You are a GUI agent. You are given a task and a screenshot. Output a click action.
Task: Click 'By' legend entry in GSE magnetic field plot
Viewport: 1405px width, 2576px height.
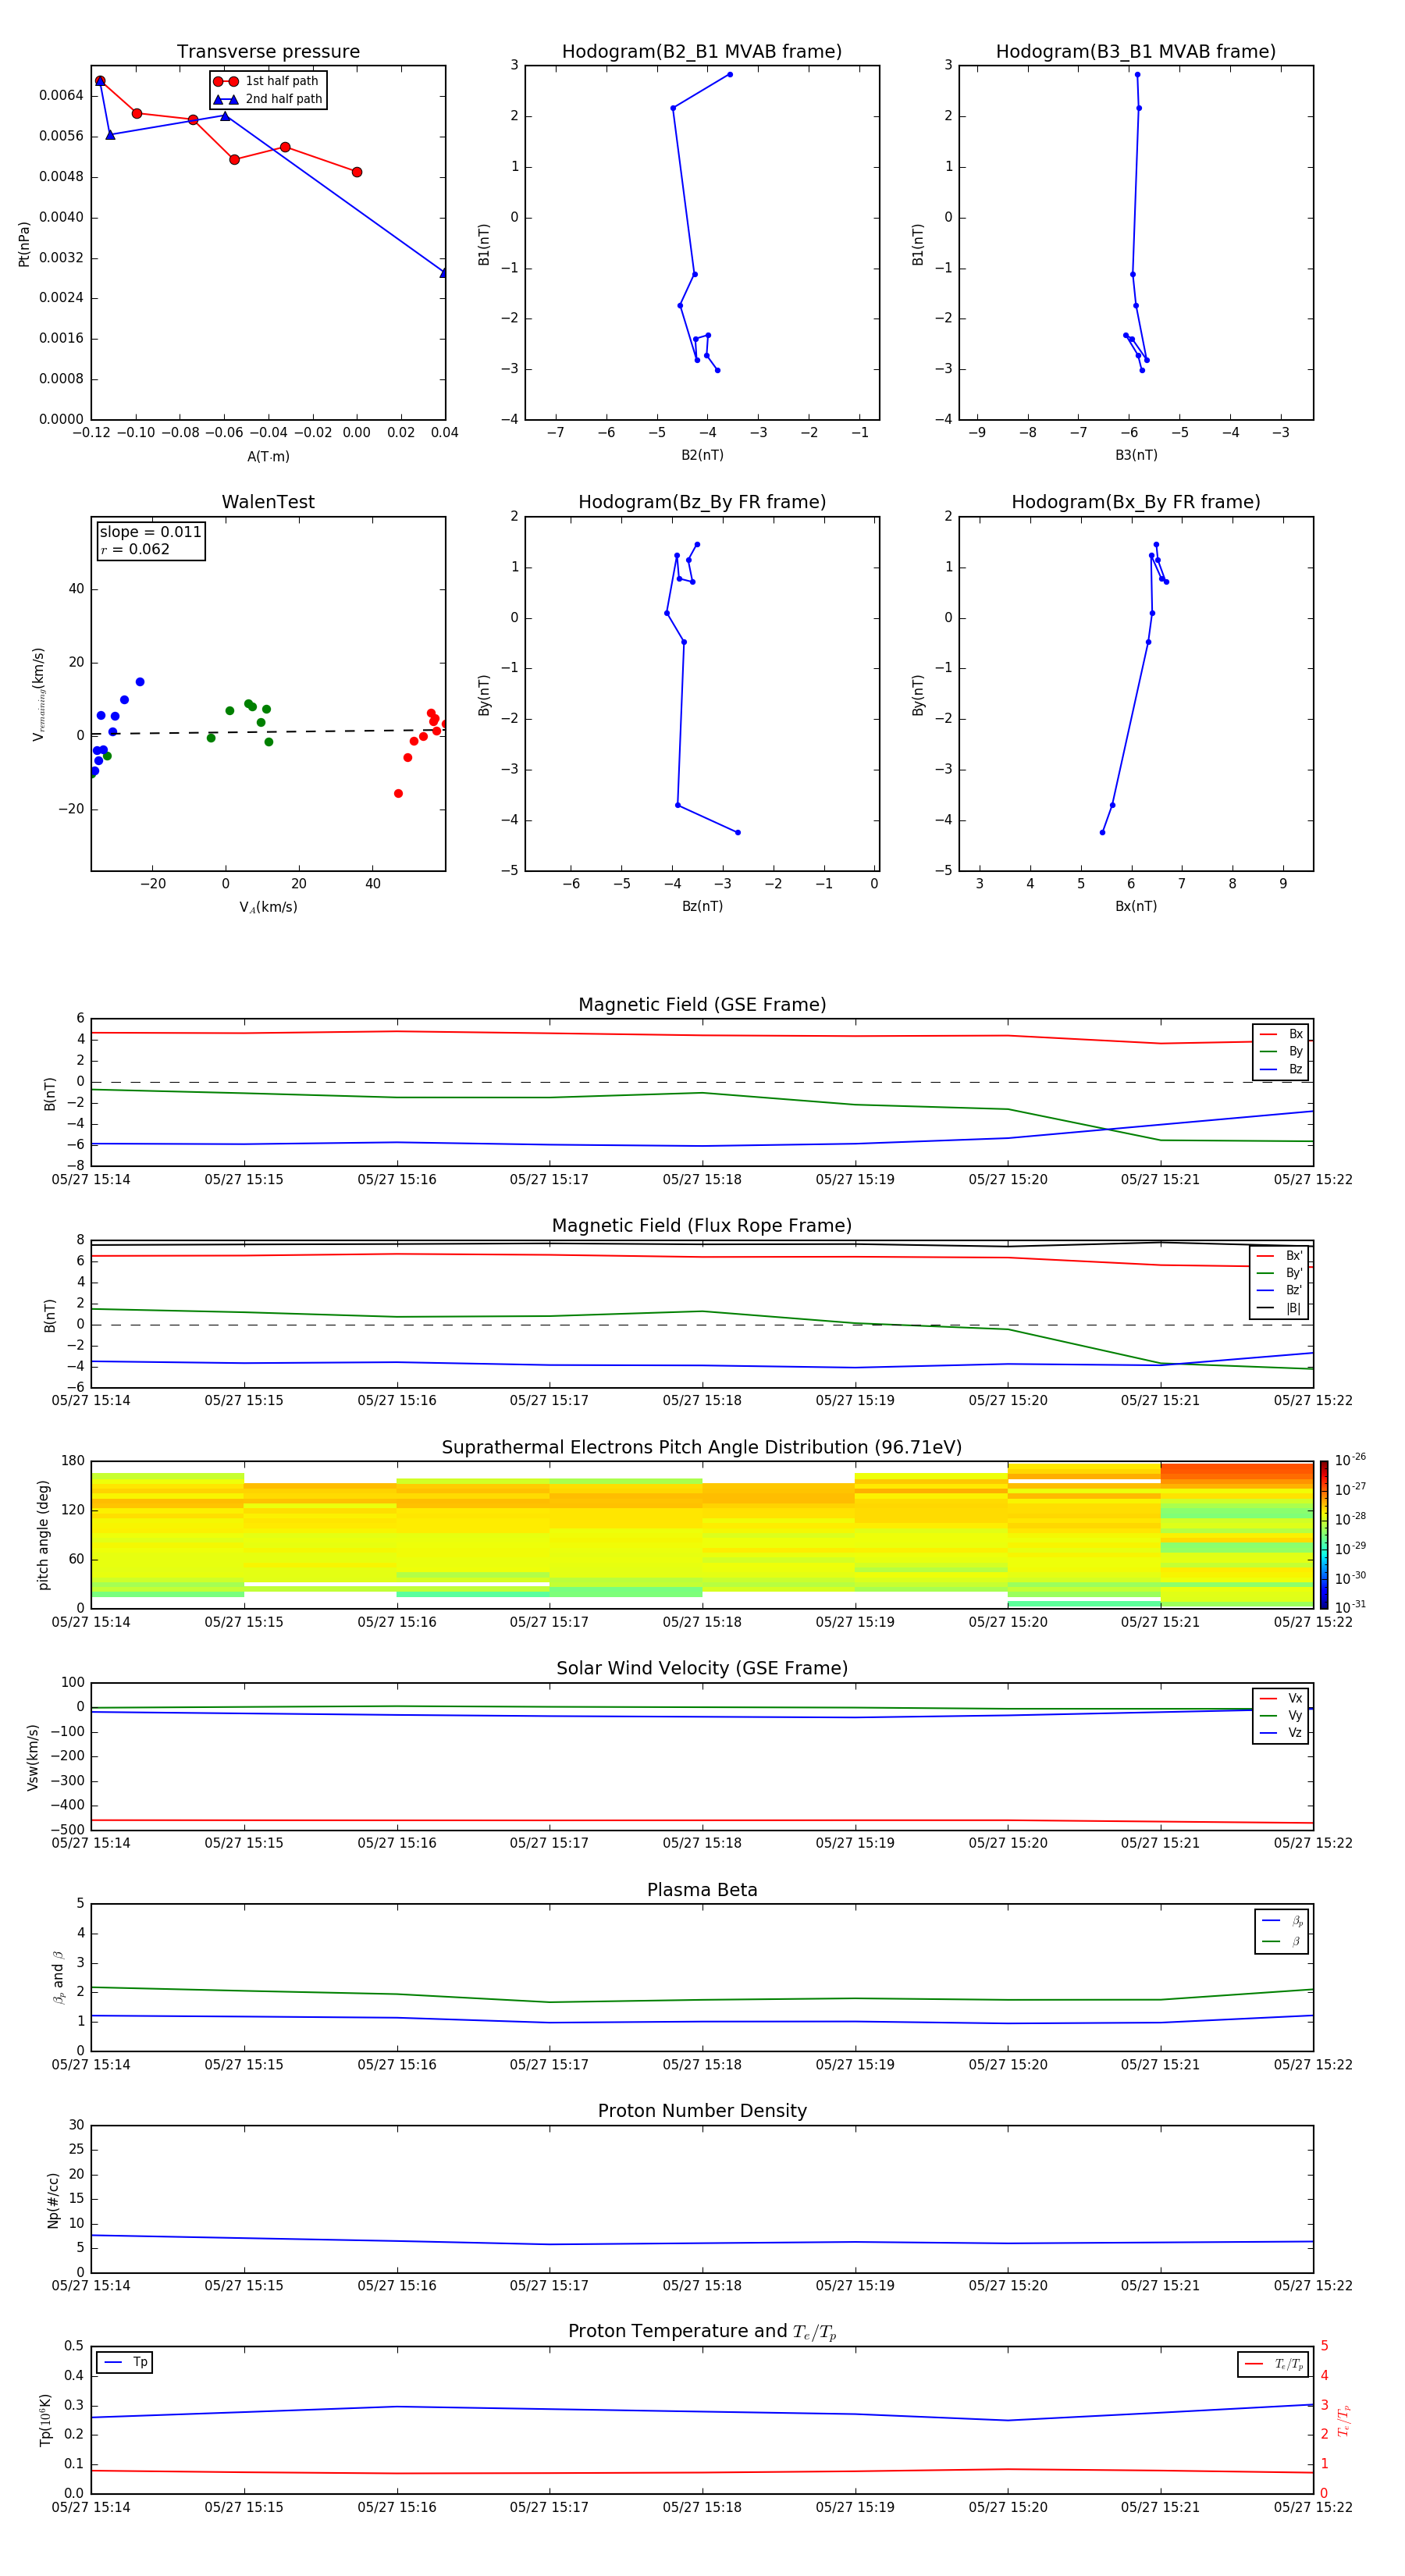click(x=1281, y=1051)
